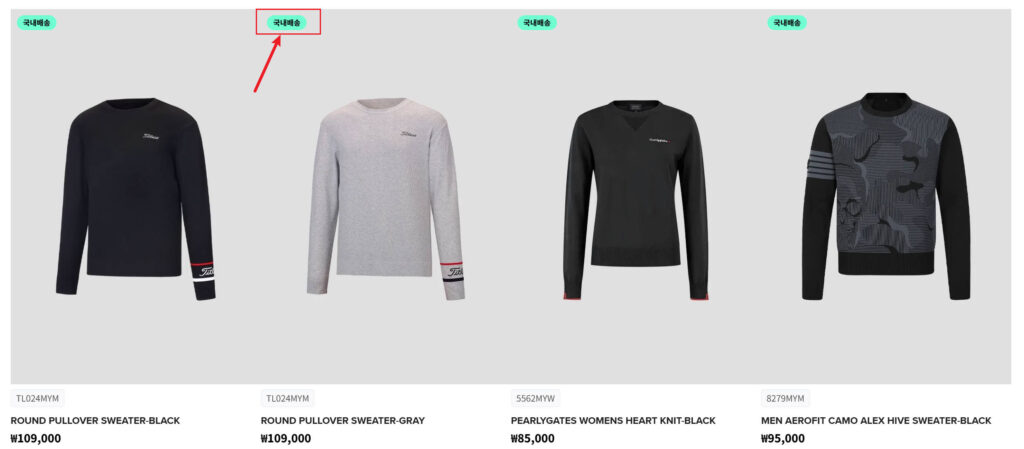Open PEARLYGATES WOMENS HEART KNIT-BLACK link
This screenshot has width=1024, height=449.
click(x=613, y=421)
